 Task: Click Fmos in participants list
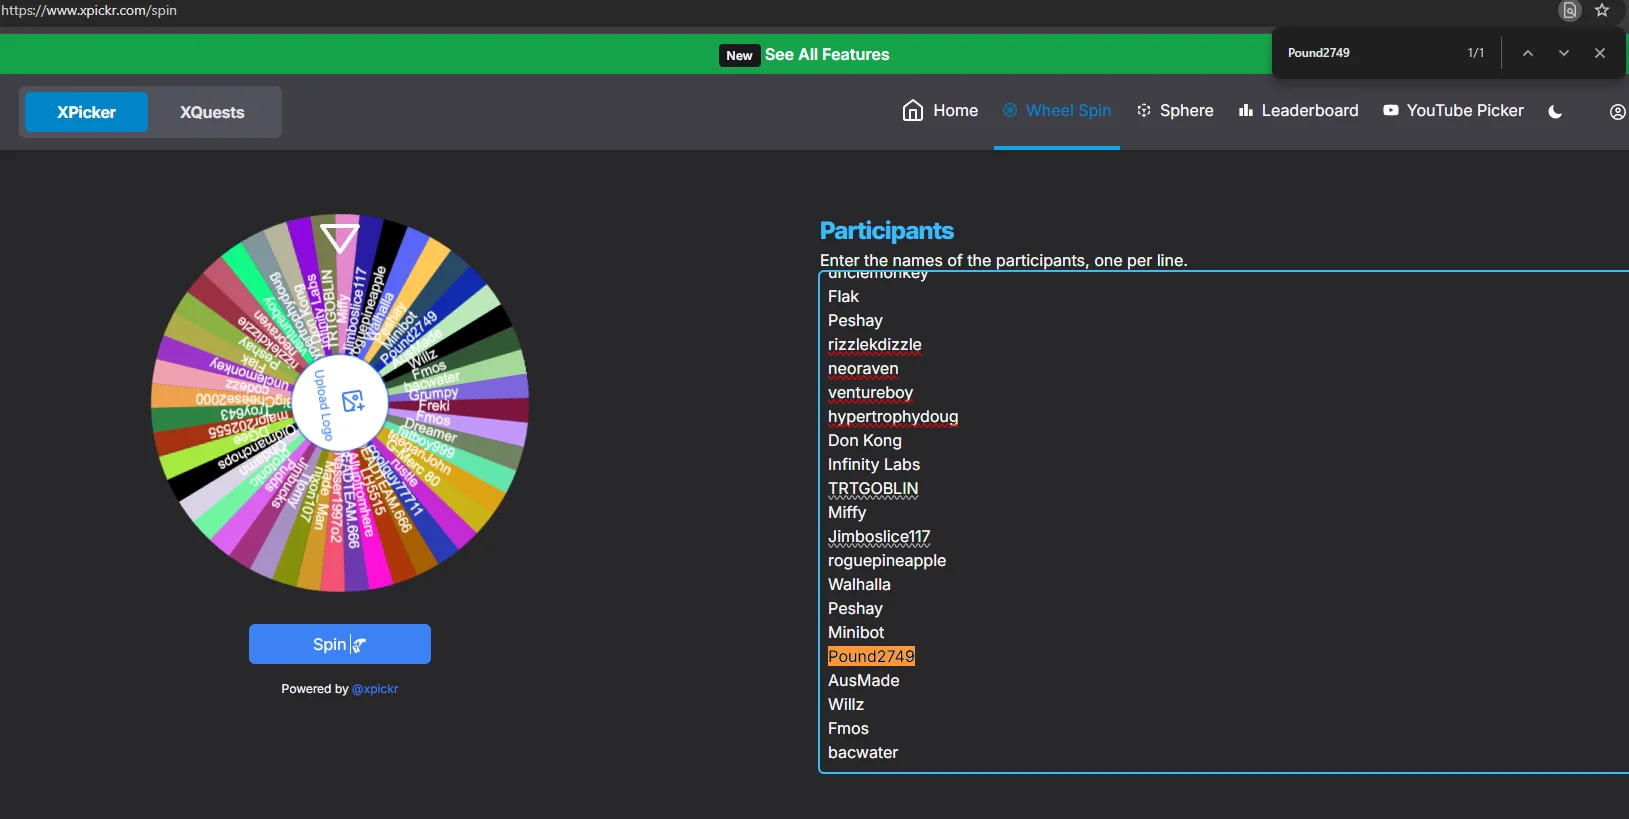(x=848, y=728)
